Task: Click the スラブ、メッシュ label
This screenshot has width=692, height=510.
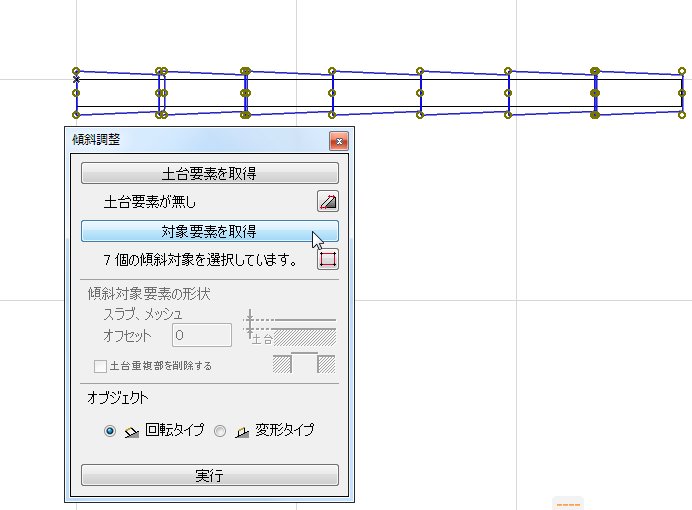Action: click(143, 314)
